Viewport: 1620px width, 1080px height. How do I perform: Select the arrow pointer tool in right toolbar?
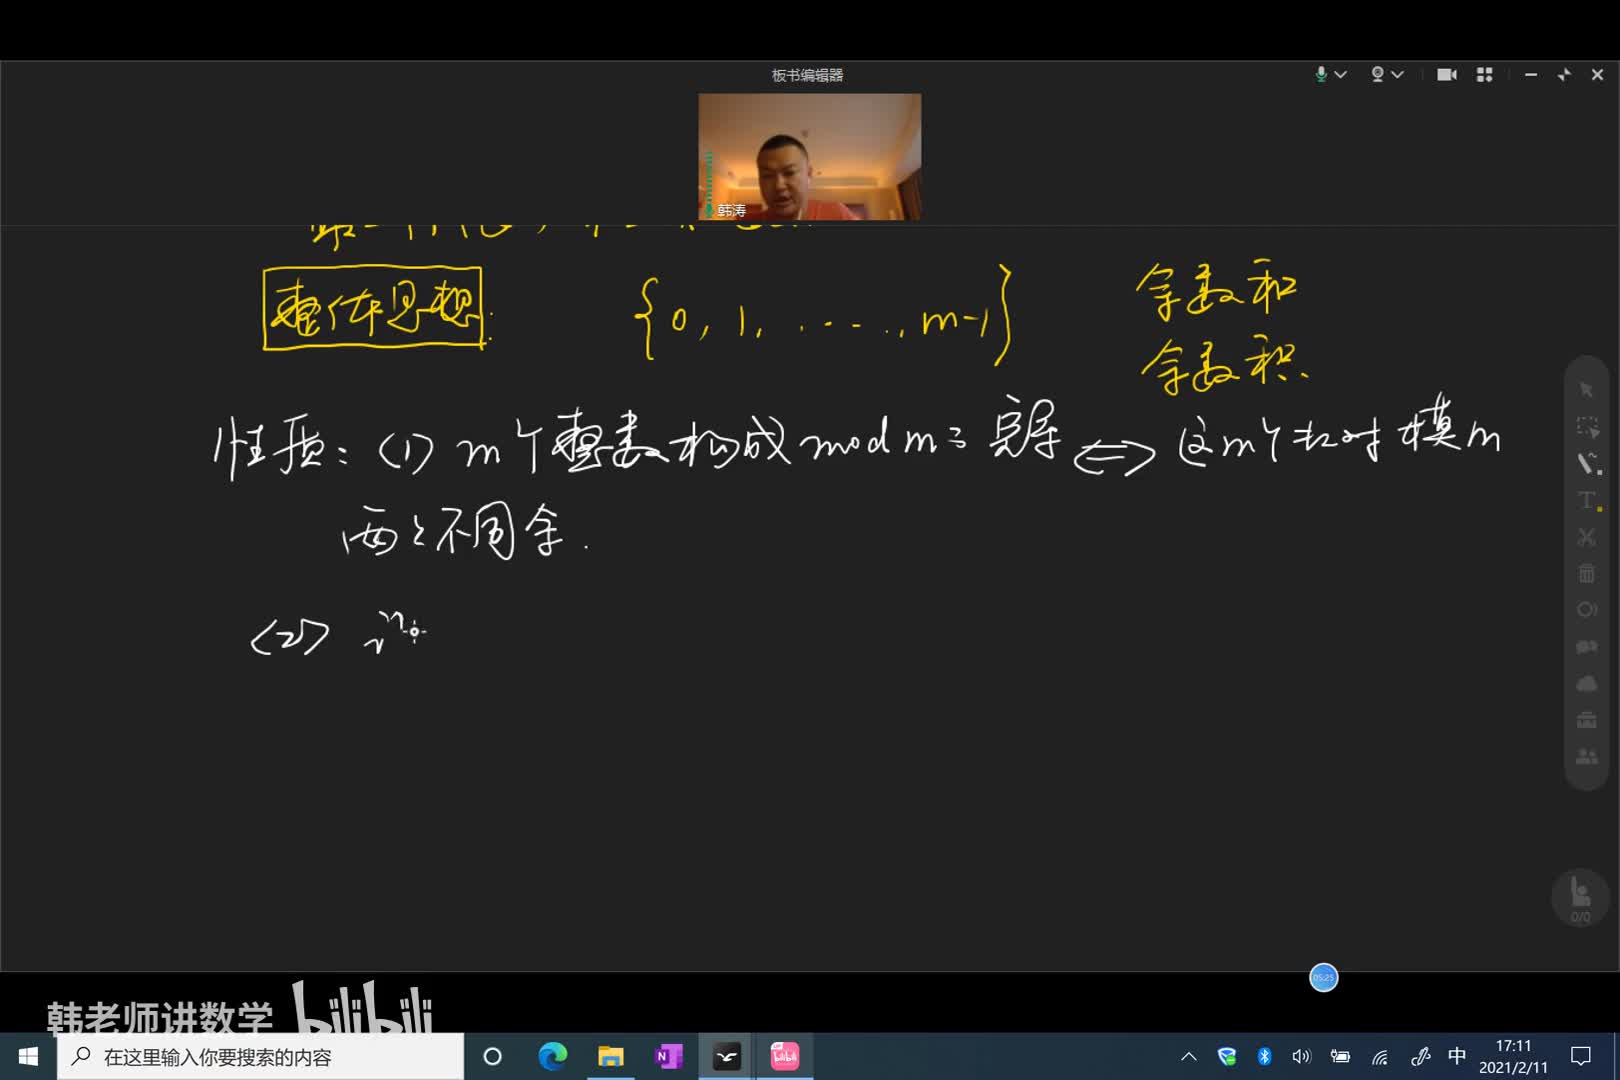(x=1586, y=389)
